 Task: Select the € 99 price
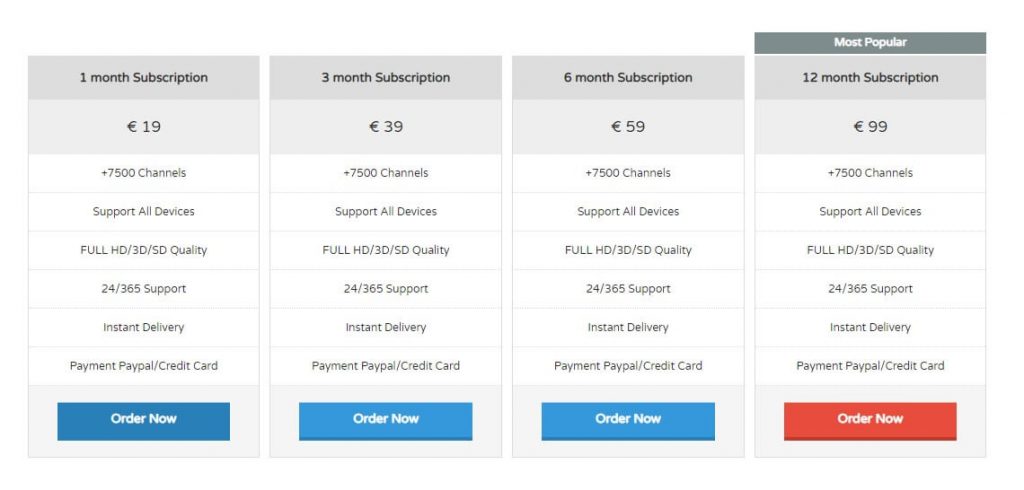(870, 126)
